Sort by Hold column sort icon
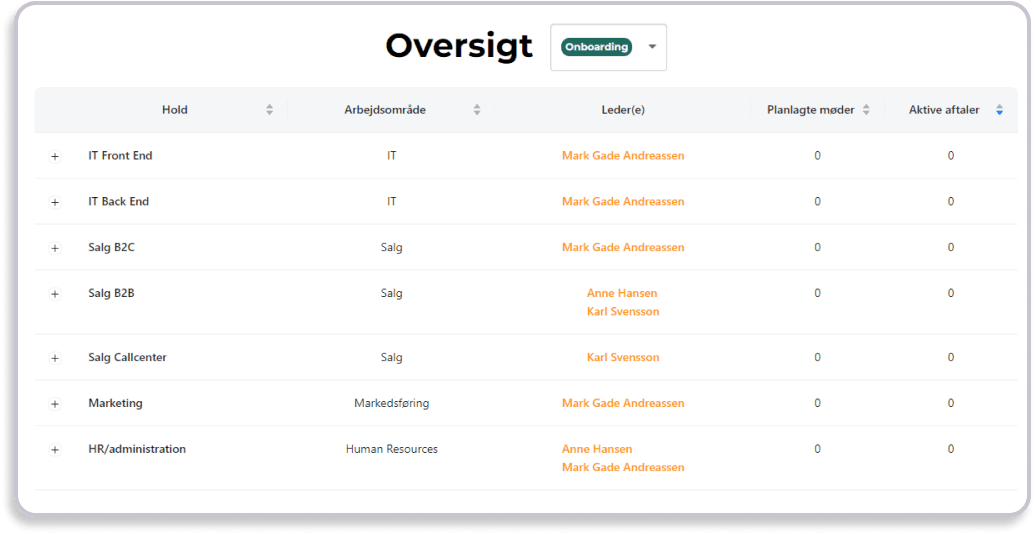Screen dimensions: 1035x534 [269, 110]
